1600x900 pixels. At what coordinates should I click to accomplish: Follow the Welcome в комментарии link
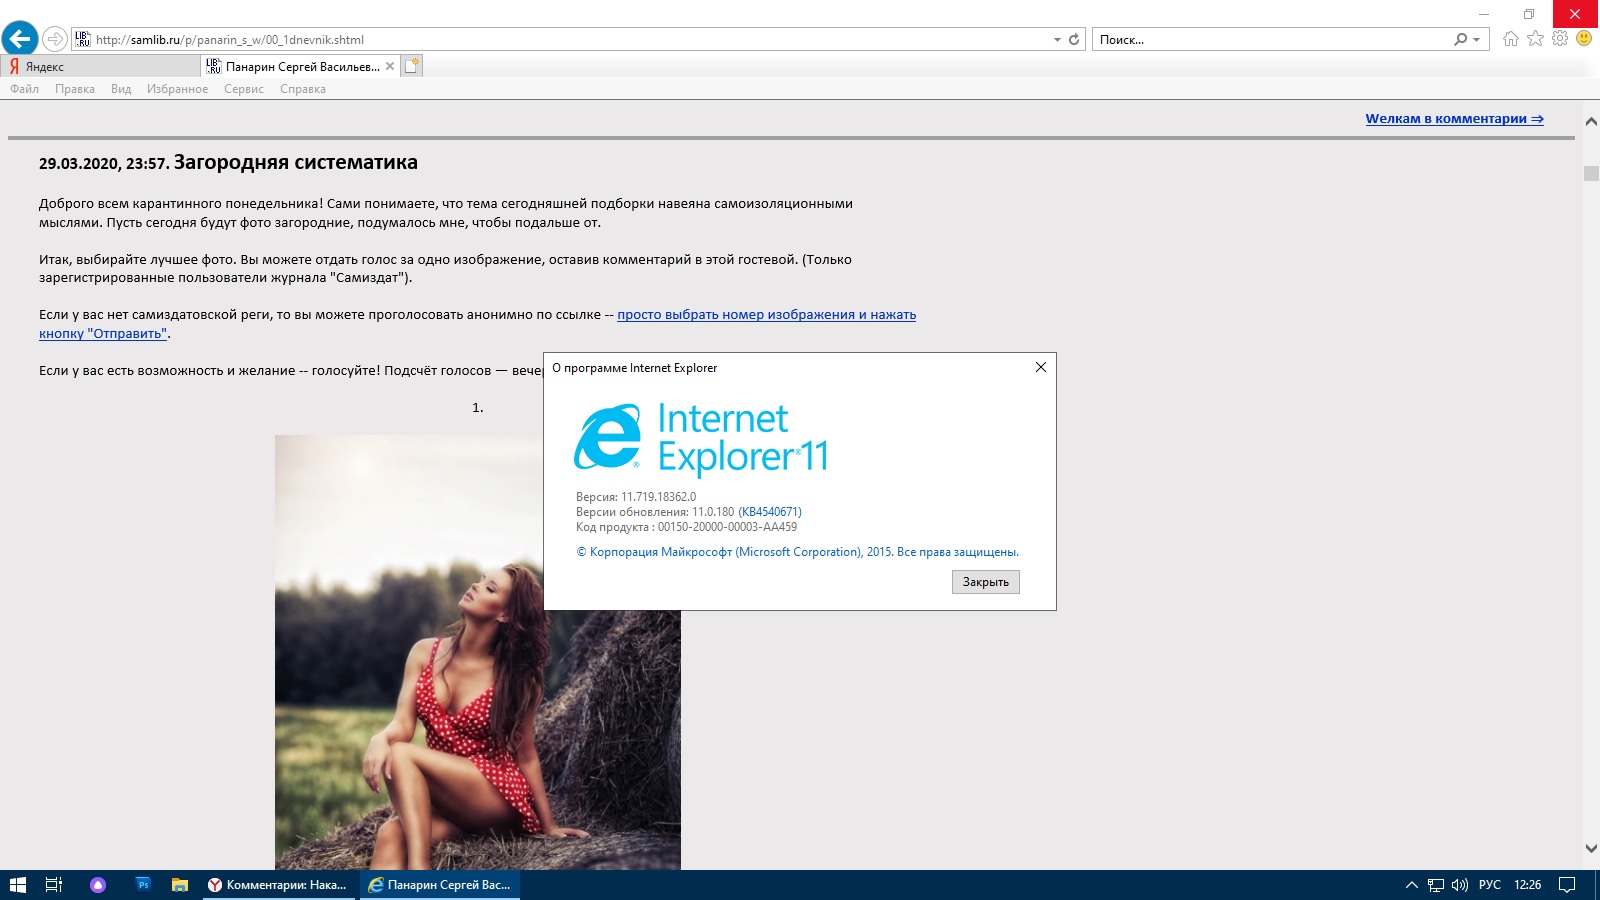(x=1454, y=119)
